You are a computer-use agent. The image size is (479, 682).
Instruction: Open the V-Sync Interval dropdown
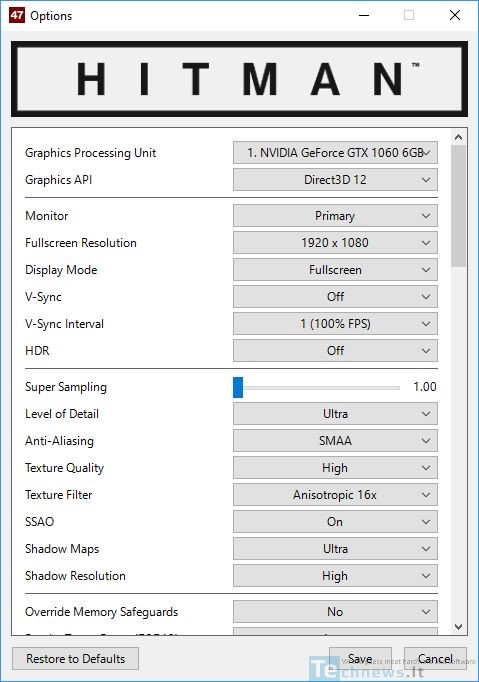[335, 324]
